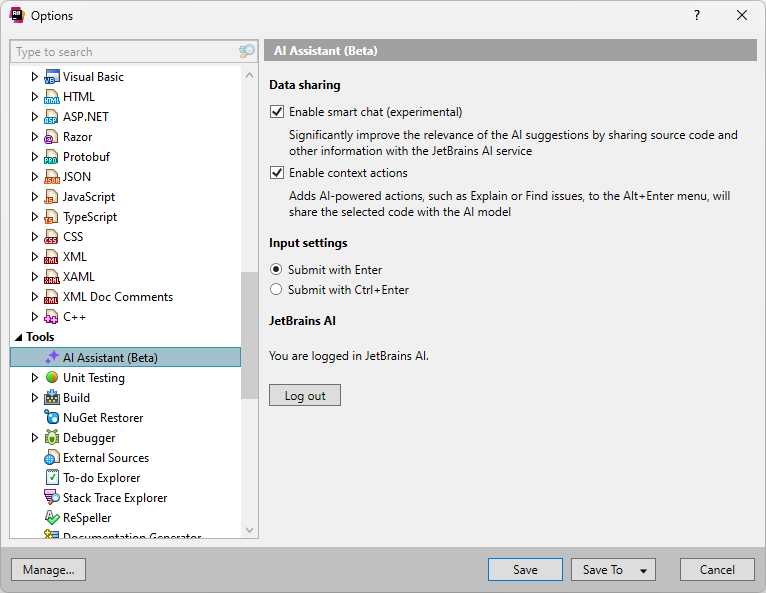Choose Submit with Ctrl+Enter option

point(276,290)
